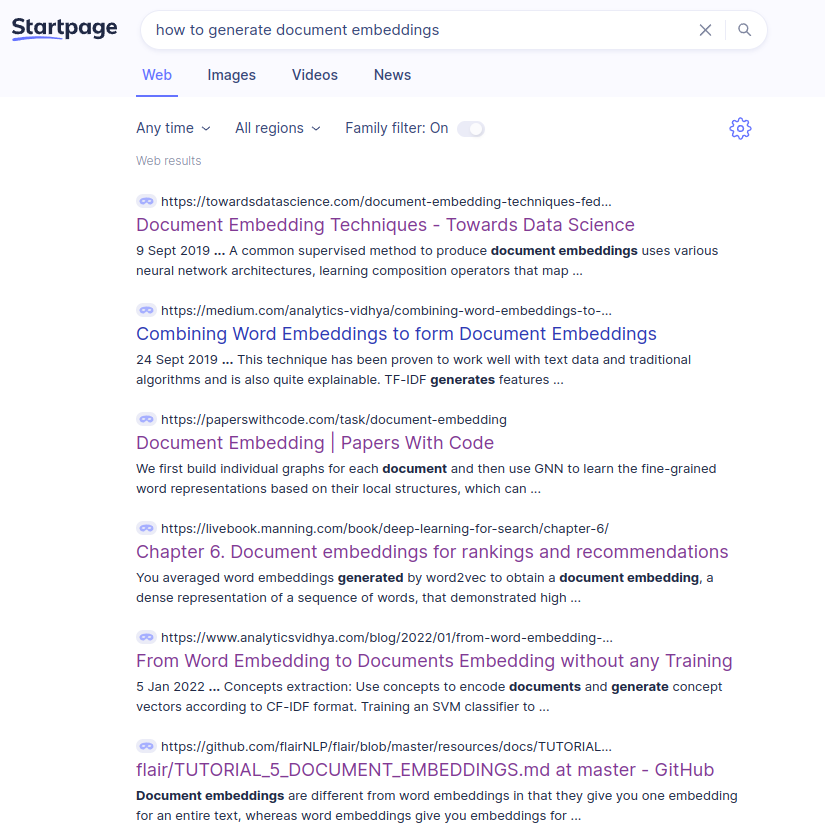Click the github.com/flairNLP URL text
Viewport: 825px width, 827px height.
(386, 747)
